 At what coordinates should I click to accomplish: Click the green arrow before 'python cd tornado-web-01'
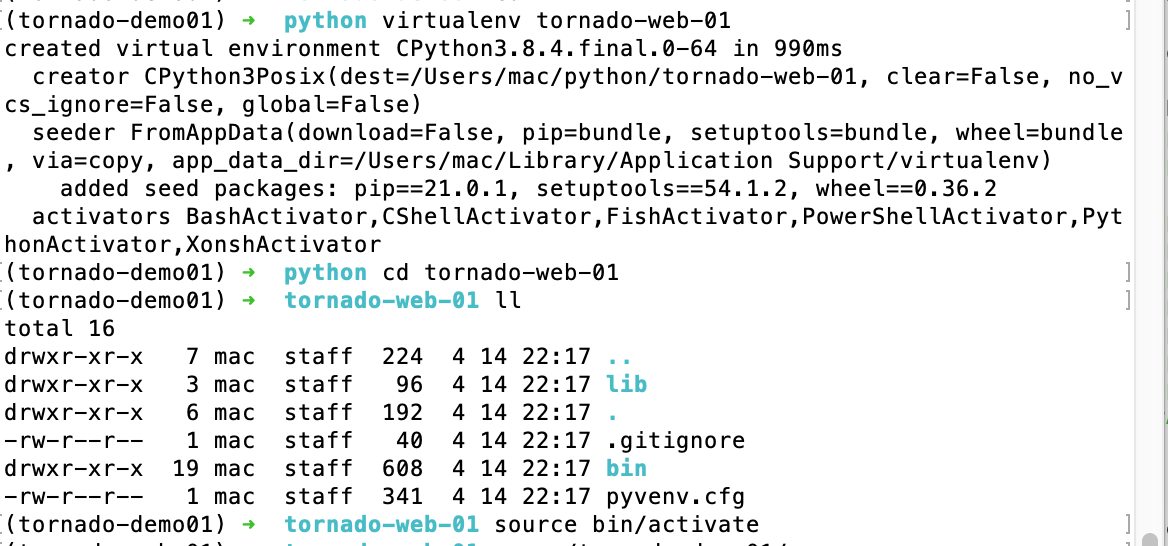tap(250, 273)
